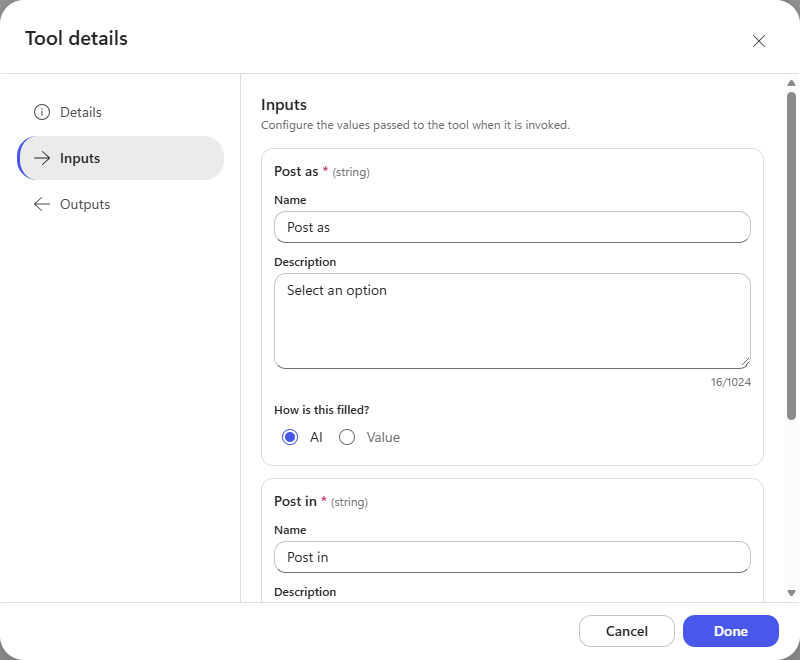Click the Outputs left-arrow icon
Image resolution: width=800 pixels, height=660 pixels.
click(x=42, y=204)
